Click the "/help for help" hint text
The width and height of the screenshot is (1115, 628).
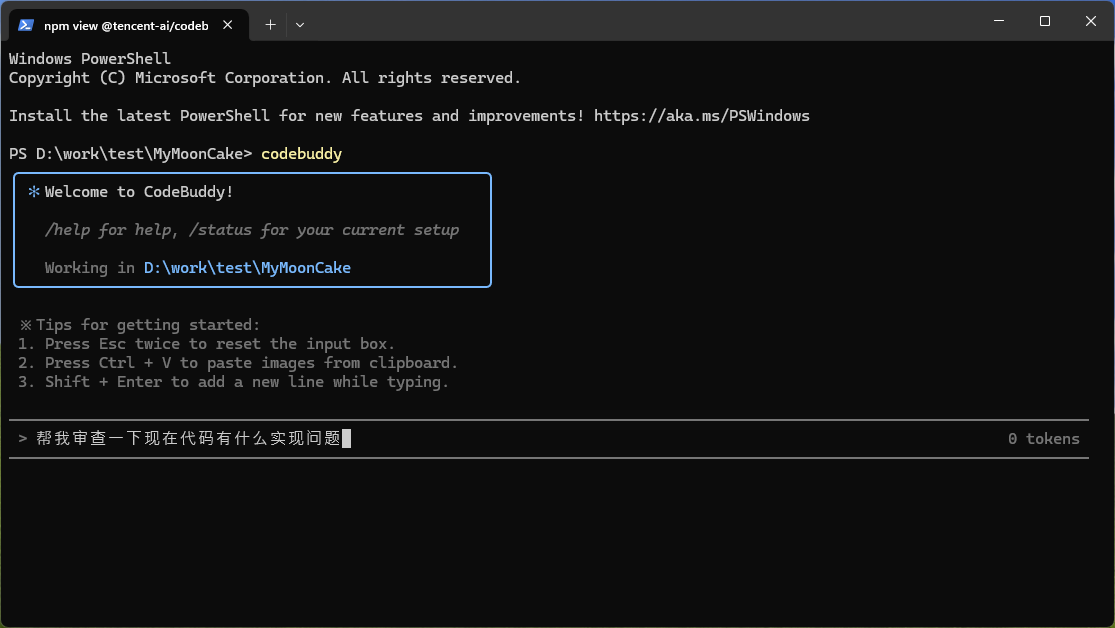click(x=111, y=230)
